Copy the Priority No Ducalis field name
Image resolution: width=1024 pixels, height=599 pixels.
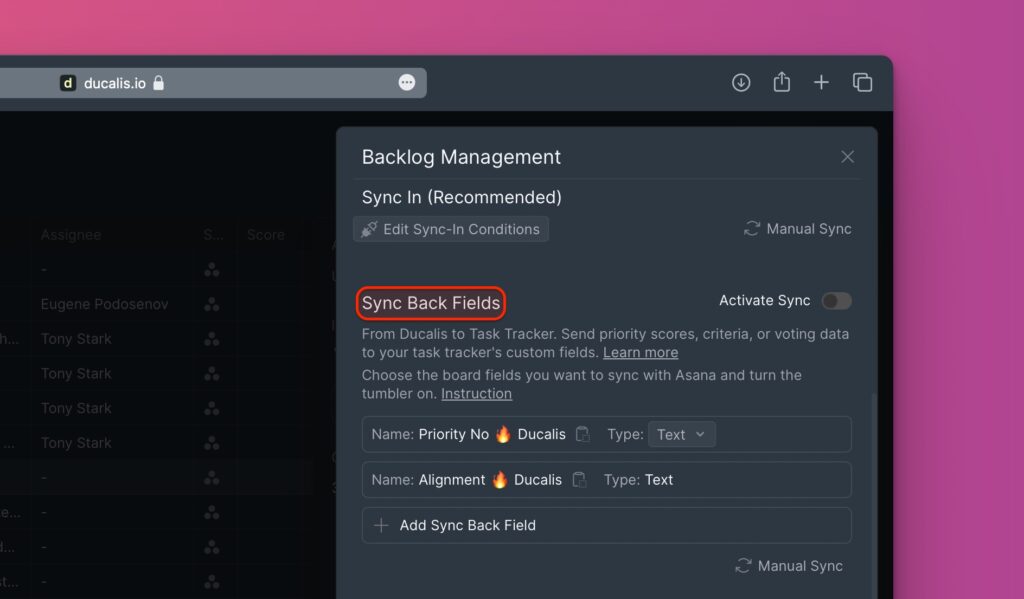(583, 434)
